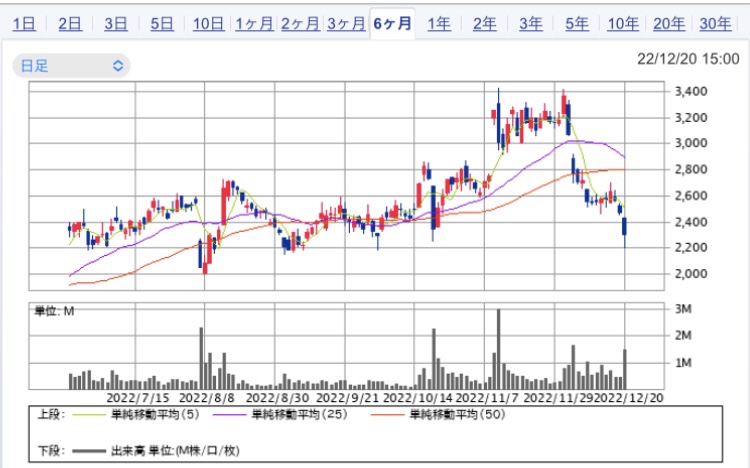The image size is (750, 468).
Task: Click the 上段 legend label
Action: pos(51,414)
